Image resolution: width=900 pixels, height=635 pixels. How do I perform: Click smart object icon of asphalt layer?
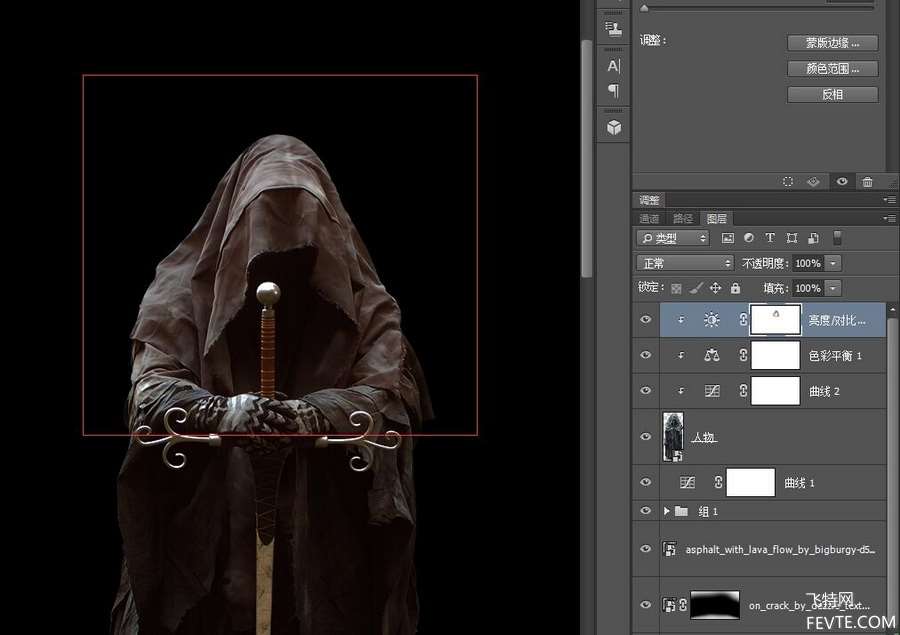[x=669, y=549]
